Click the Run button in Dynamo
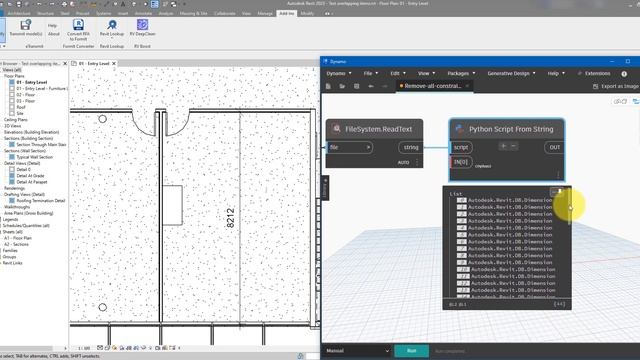Image resolution: width=640 pixels, height=360 pixels. 411,351
